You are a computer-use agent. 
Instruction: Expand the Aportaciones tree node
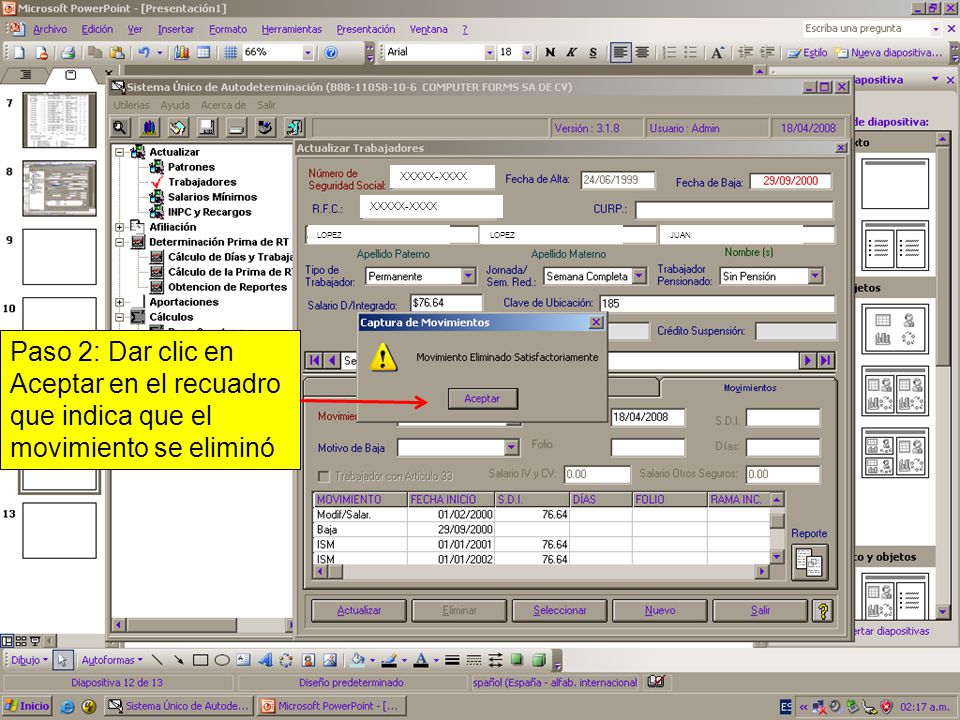coord(119,302)
